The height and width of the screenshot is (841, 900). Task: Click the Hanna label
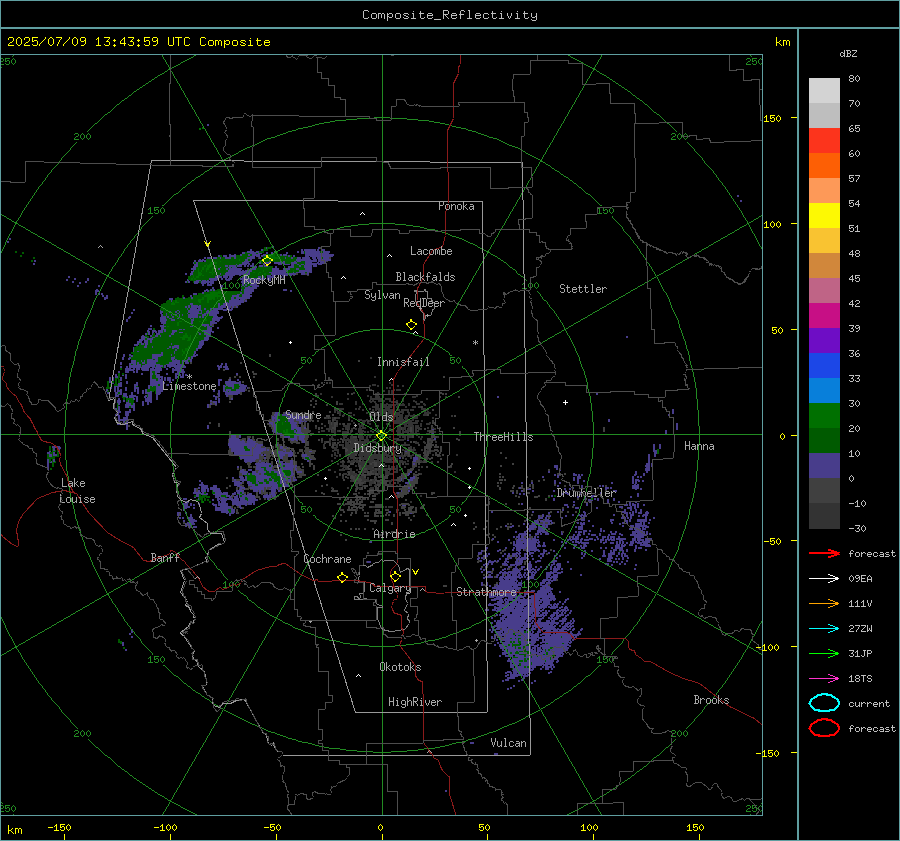click(699, 446)
